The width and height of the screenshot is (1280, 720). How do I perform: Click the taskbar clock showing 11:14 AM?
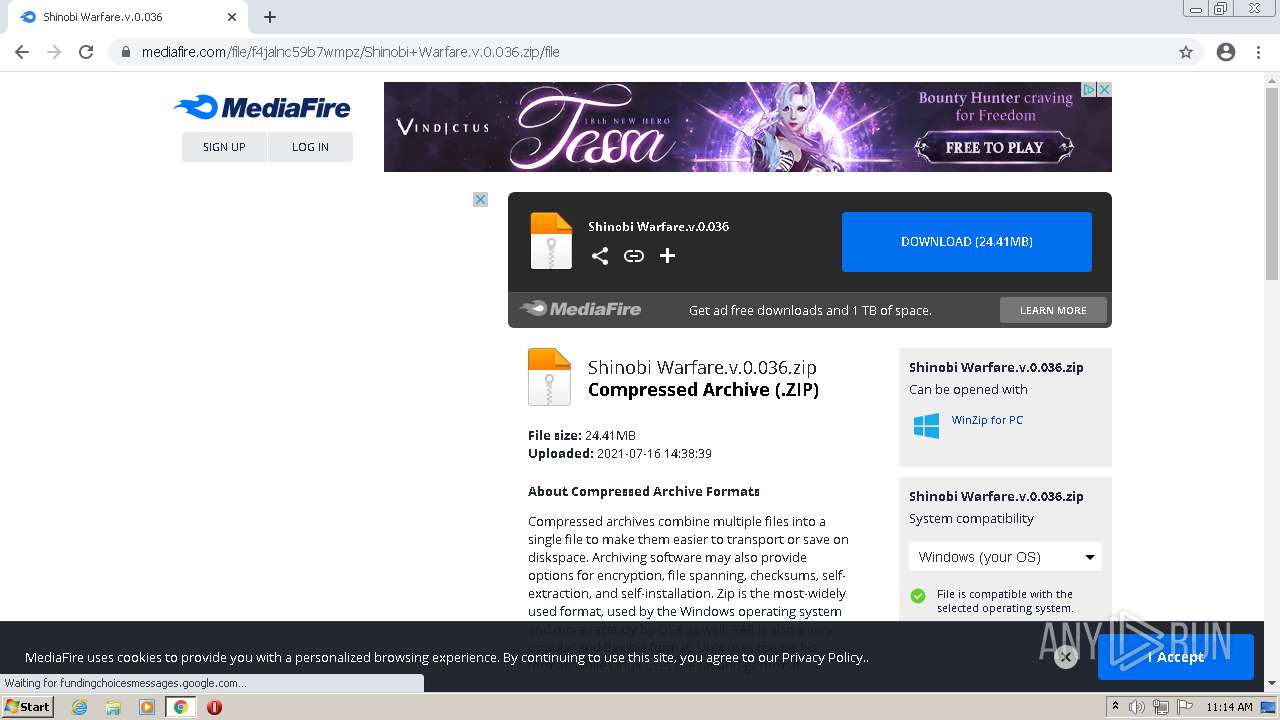tap(1229, 707)
